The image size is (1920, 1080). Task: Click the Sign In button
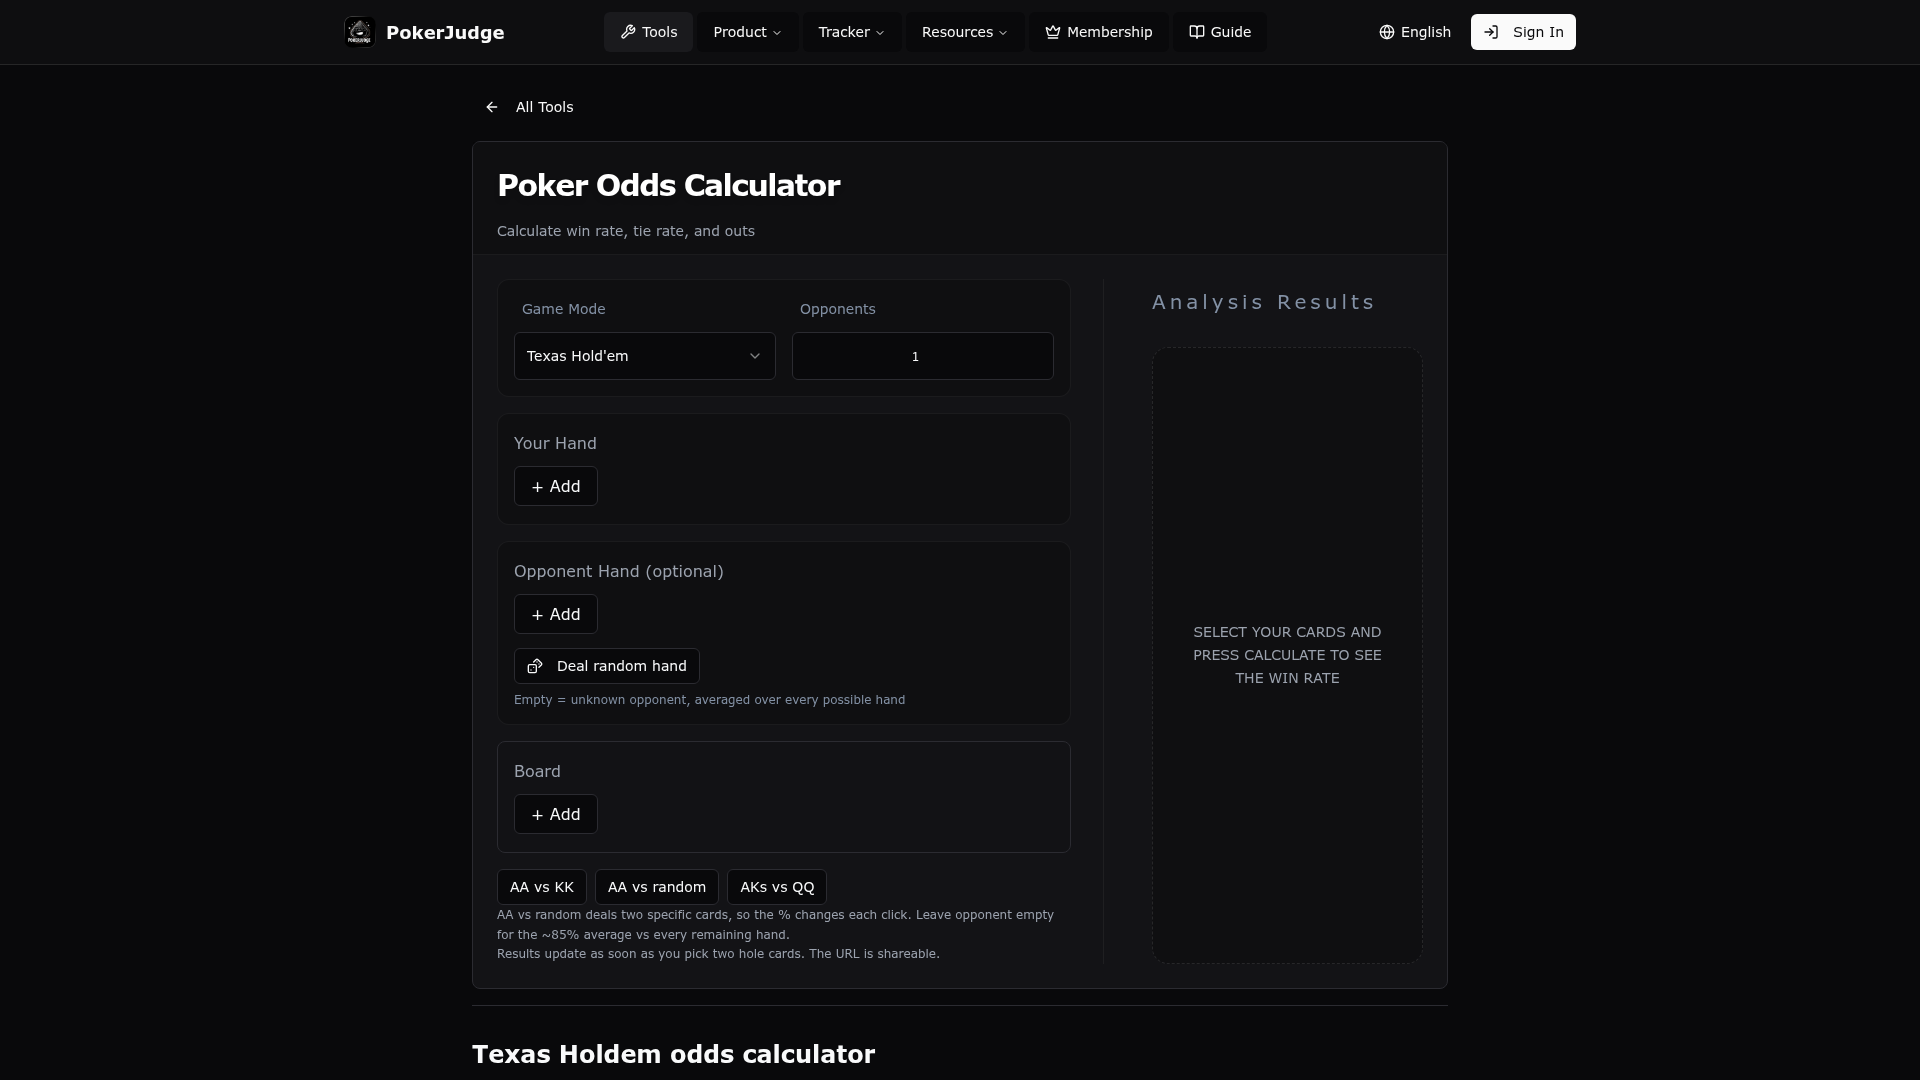1523,32
